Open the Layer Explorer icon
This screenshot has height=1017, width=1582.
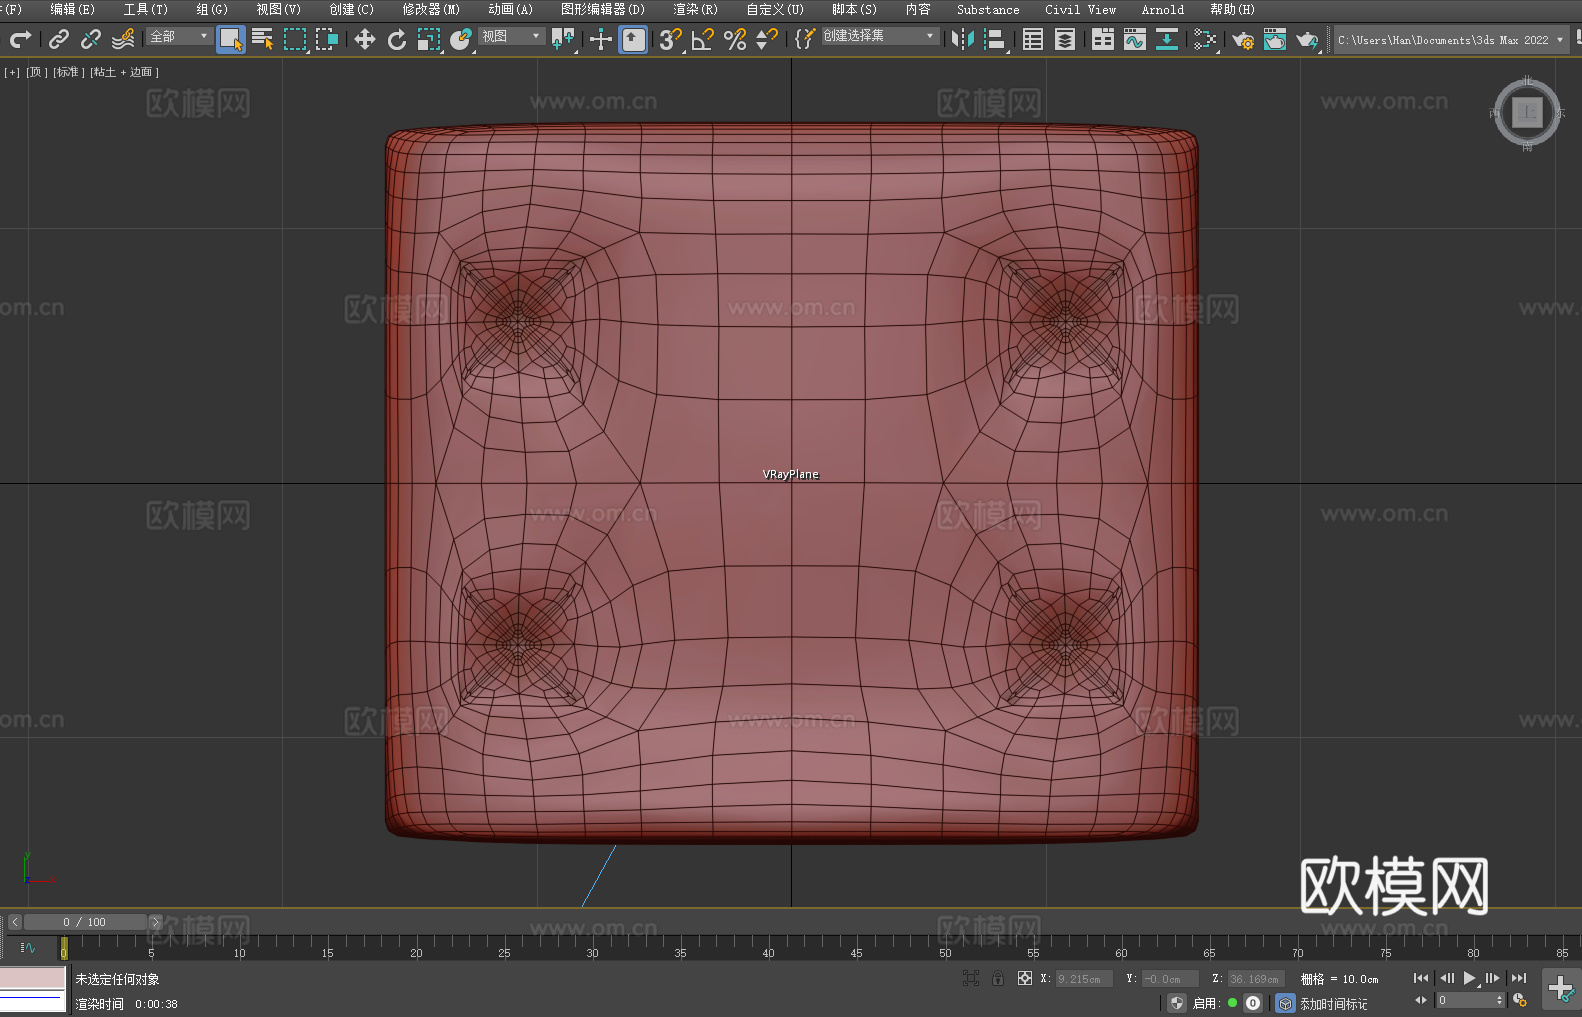point(1065,39)
